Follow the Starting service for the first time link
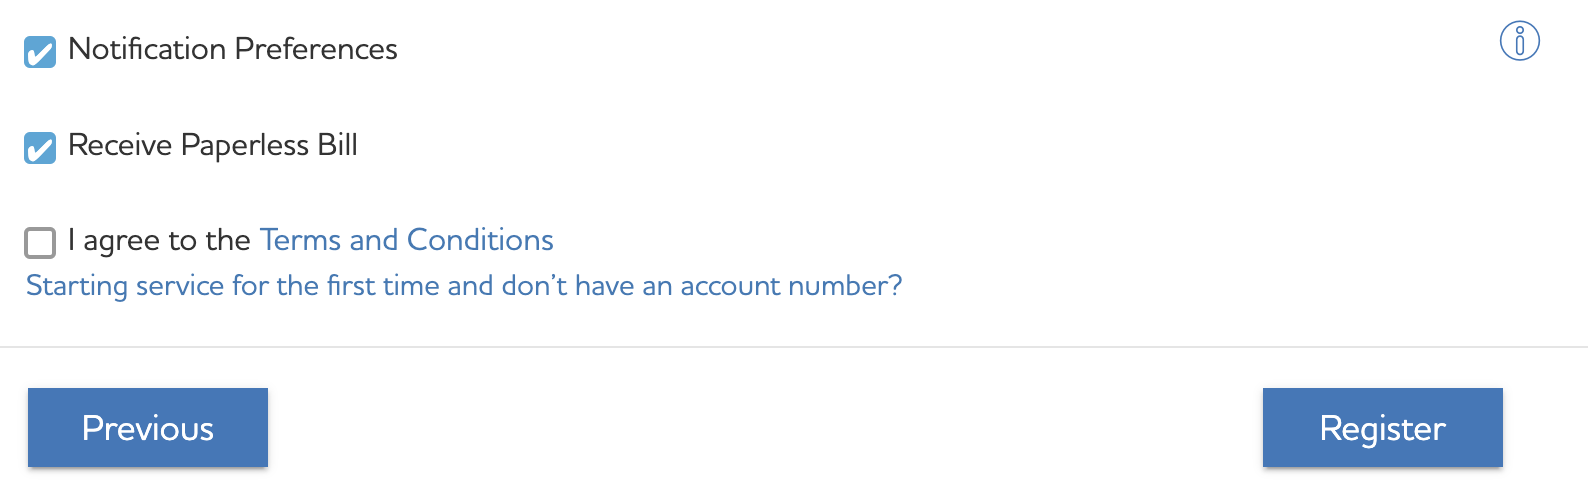Image resolution: width=1588 pixels, height=502 pixels. coord(464,286)
